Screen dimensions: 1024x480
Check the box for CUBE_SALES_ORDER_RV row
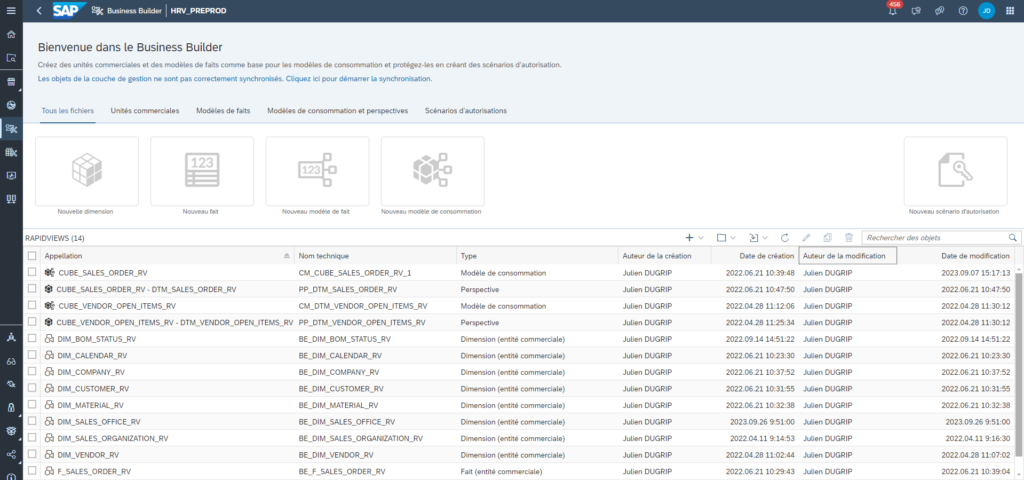(x=33, y=272)
